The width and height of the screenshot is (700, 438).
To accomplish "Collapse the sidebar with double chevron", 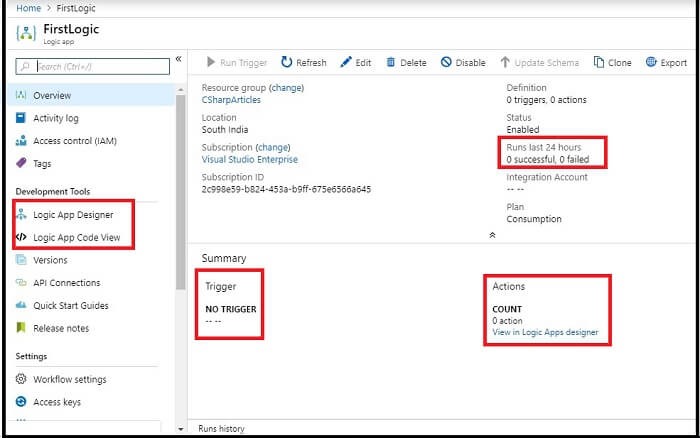I will click(x=179, y=59).
